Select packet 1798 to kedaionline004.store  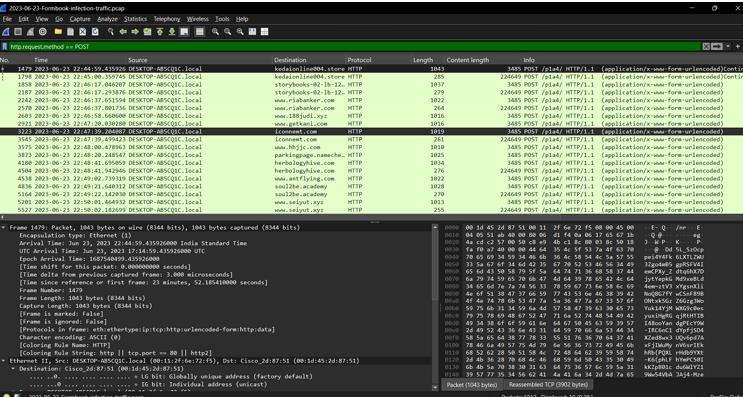pos(372,77)
